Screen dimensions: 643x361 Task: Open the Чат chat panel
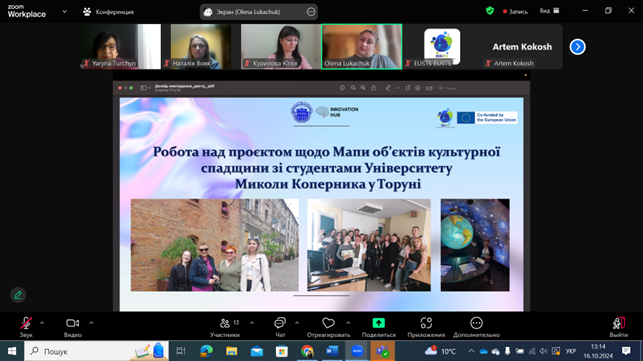click(x=280, y=327)
